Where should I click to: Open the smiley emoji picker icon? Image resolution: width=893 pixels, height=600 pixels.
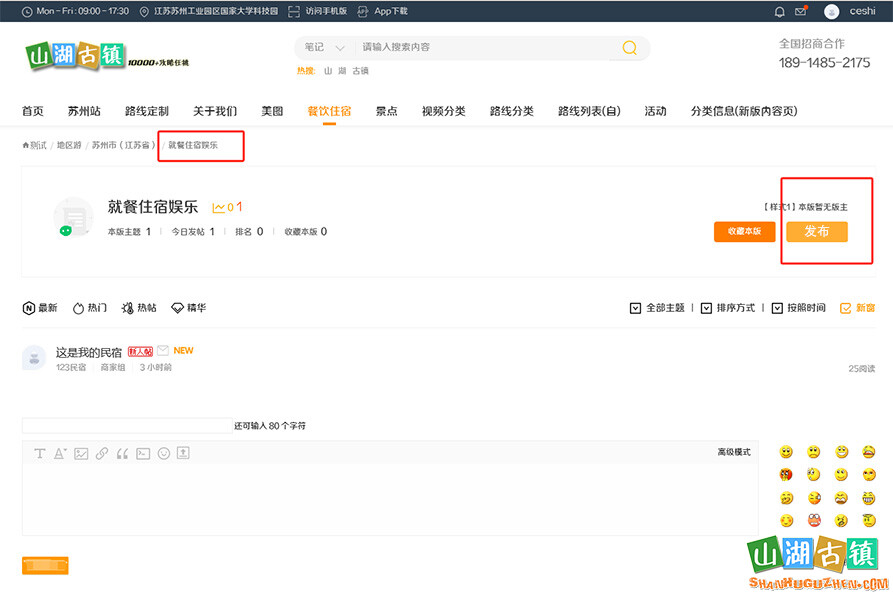(164, 453)
